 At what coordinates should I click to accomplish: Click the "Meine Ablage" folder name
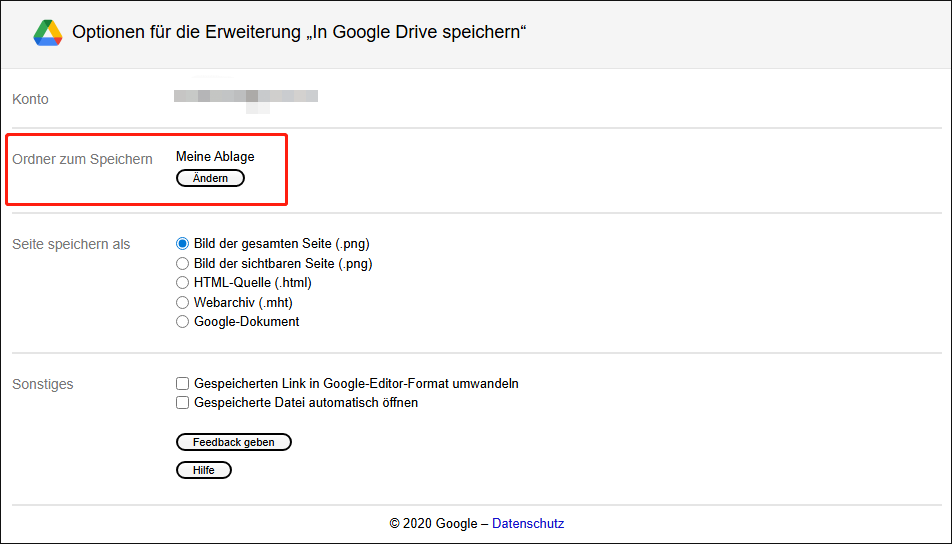click(215, 157)
